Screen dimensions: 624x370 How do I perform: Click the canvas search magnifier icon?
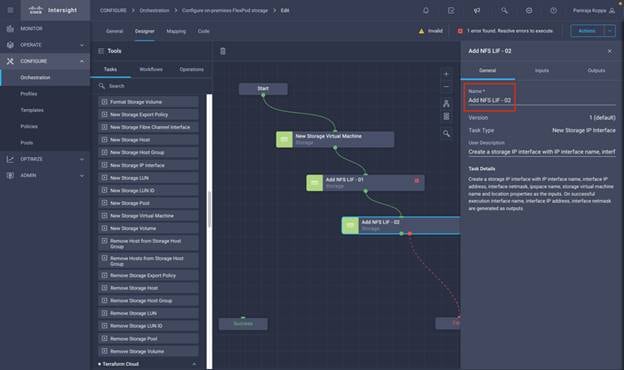tap(447, 134)
